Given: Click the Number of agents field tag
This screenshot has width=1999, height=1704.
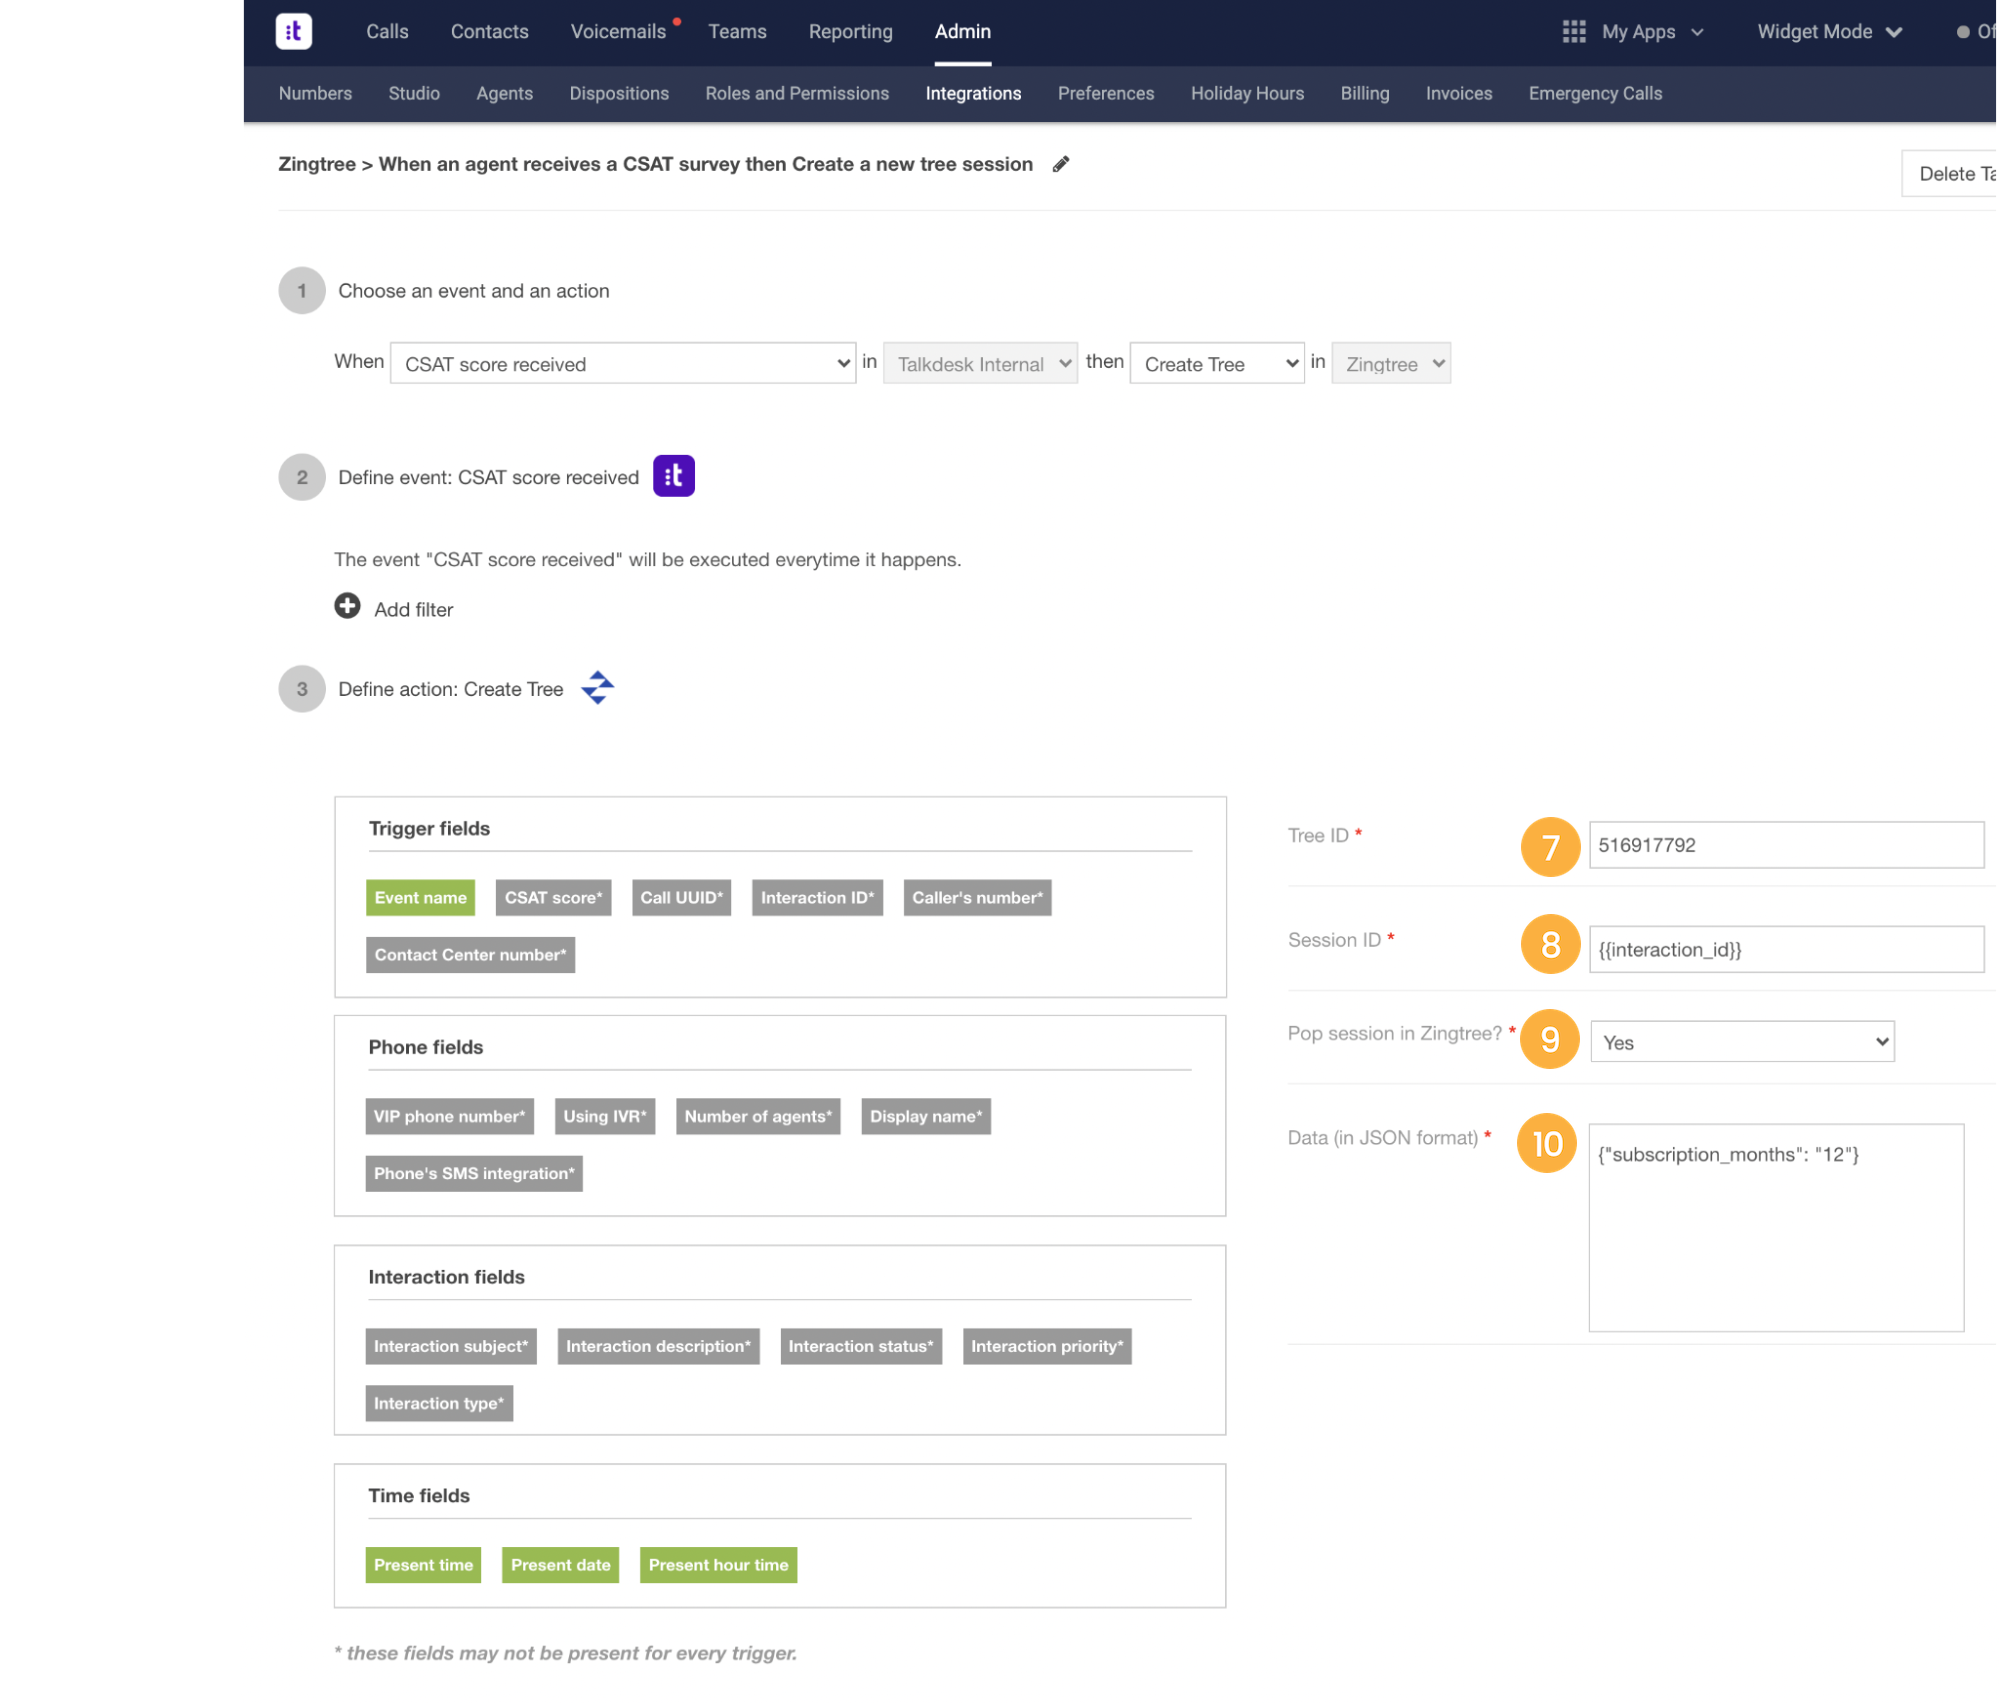Looking at the screenshot, I should click(757, 1117).
